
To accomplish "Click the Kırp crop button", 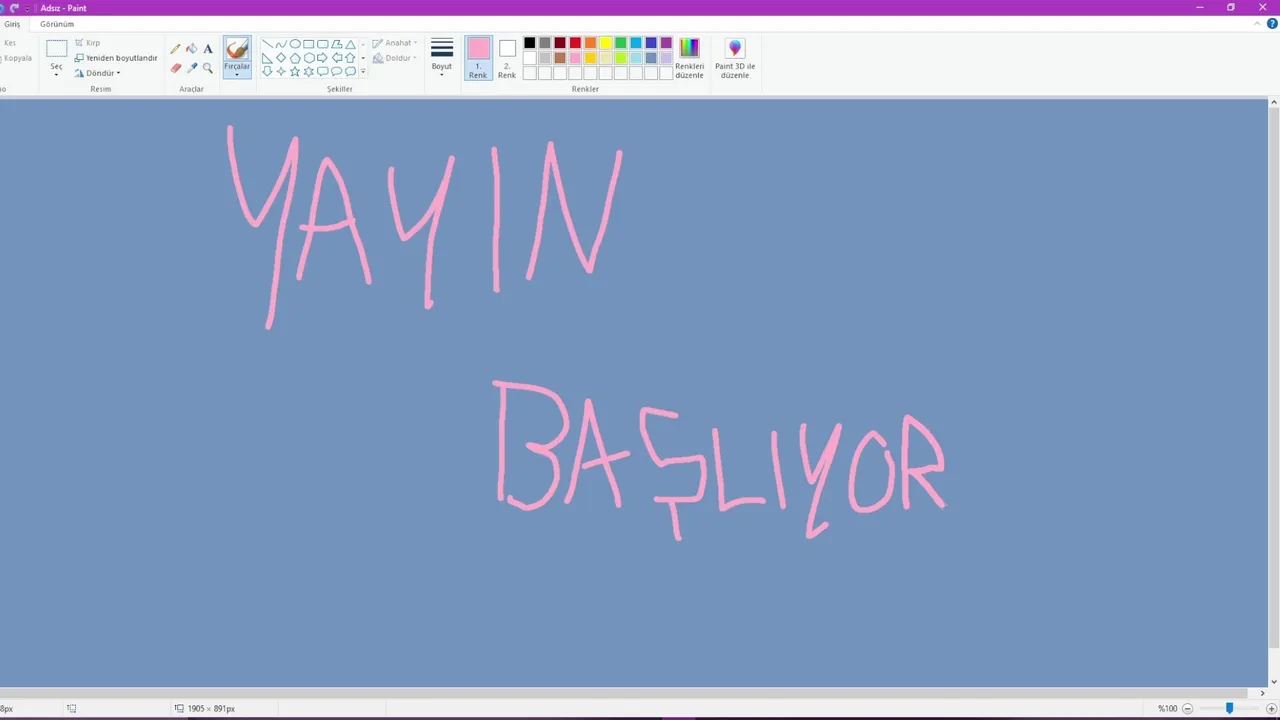I will point(88,43).
